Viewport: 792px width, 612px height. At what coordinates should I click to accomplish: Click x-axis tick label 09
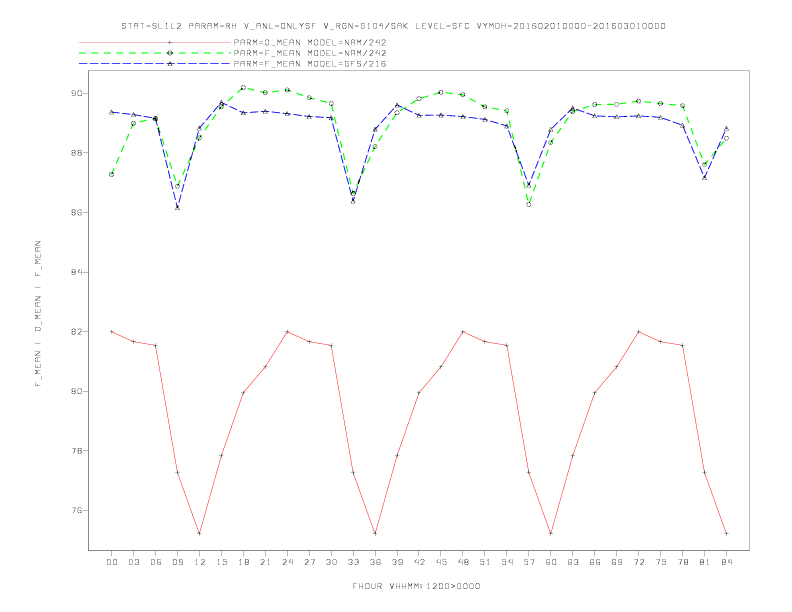click(177, 562)
